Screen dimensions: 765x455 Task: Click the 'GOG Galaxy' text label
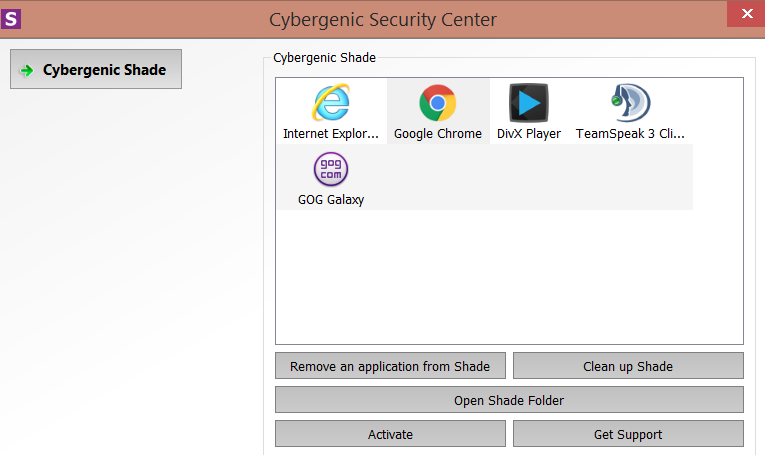pyautogui.click(x=331, y=199)
